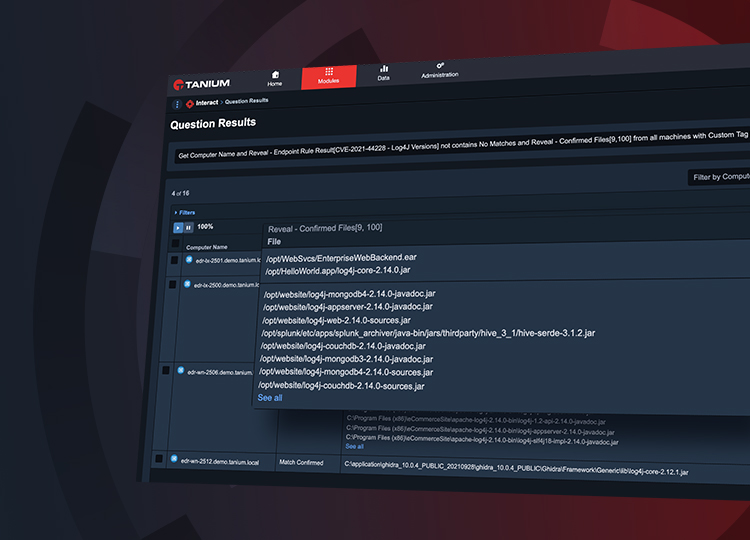This screenshot has width=750, height=540.
Task: Select edr-wn-2512.demo.tanium.local computer name
Action: (220, 462)
